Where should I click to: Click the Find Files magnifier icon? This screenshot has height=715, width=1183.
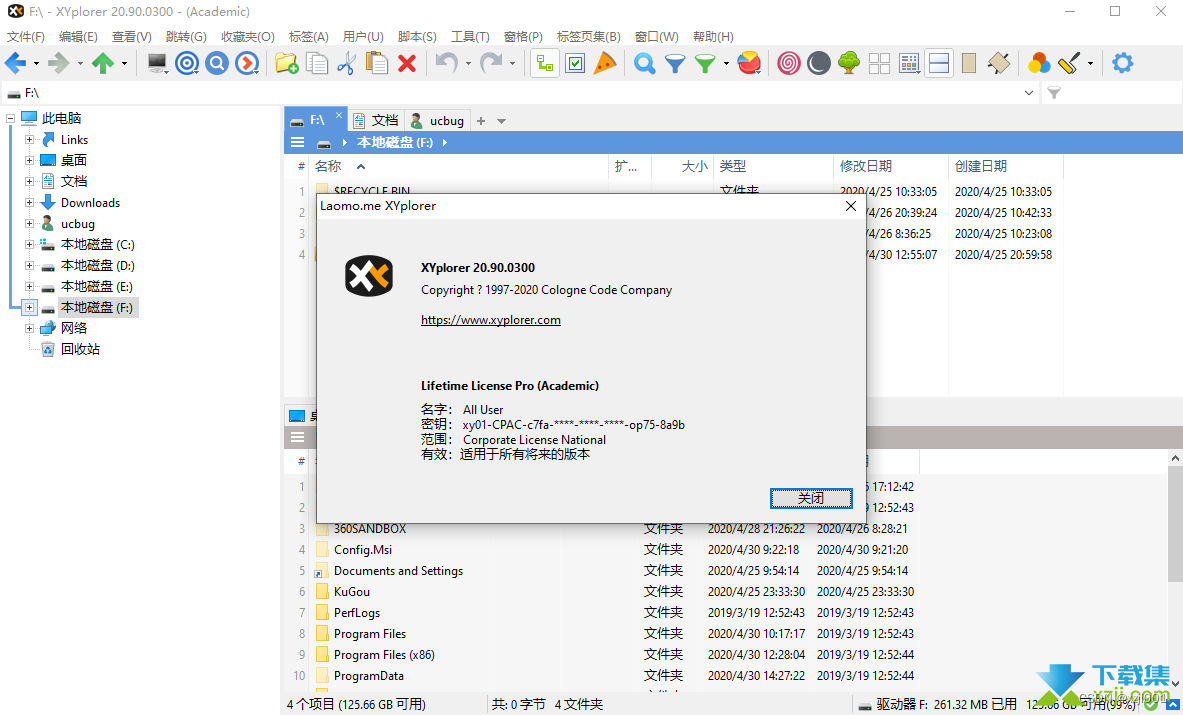click(217, 63)
